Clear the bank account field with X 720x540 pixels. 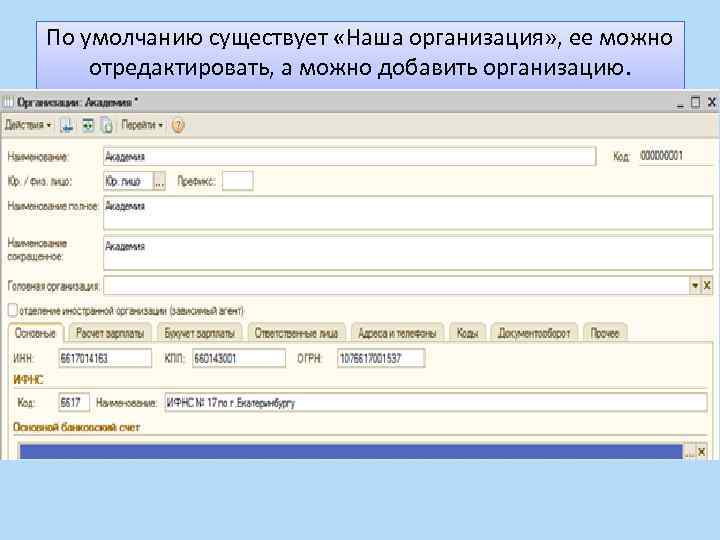point(702,452)
